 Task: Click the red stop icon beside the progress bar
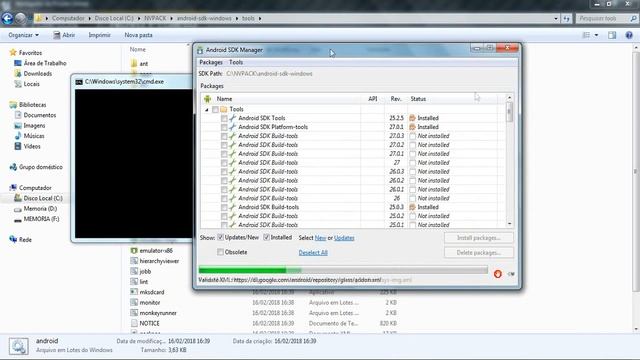point(498,274)
